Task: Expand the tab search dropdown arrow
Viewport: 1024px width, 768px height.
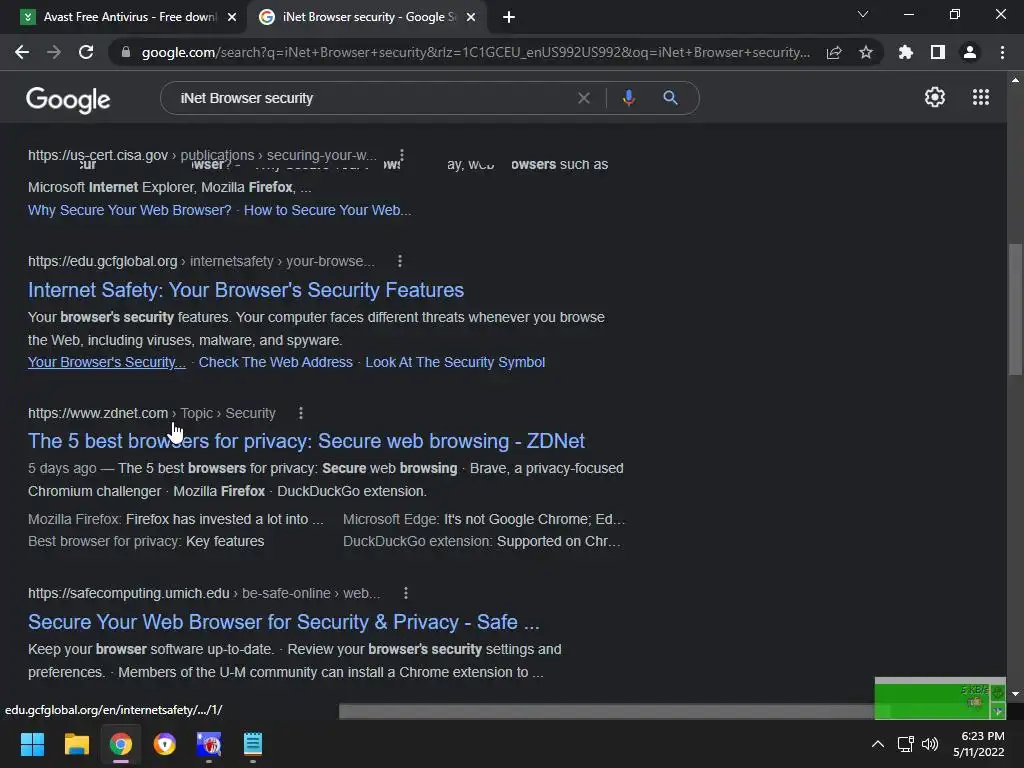Action: (x=863, y=14)
